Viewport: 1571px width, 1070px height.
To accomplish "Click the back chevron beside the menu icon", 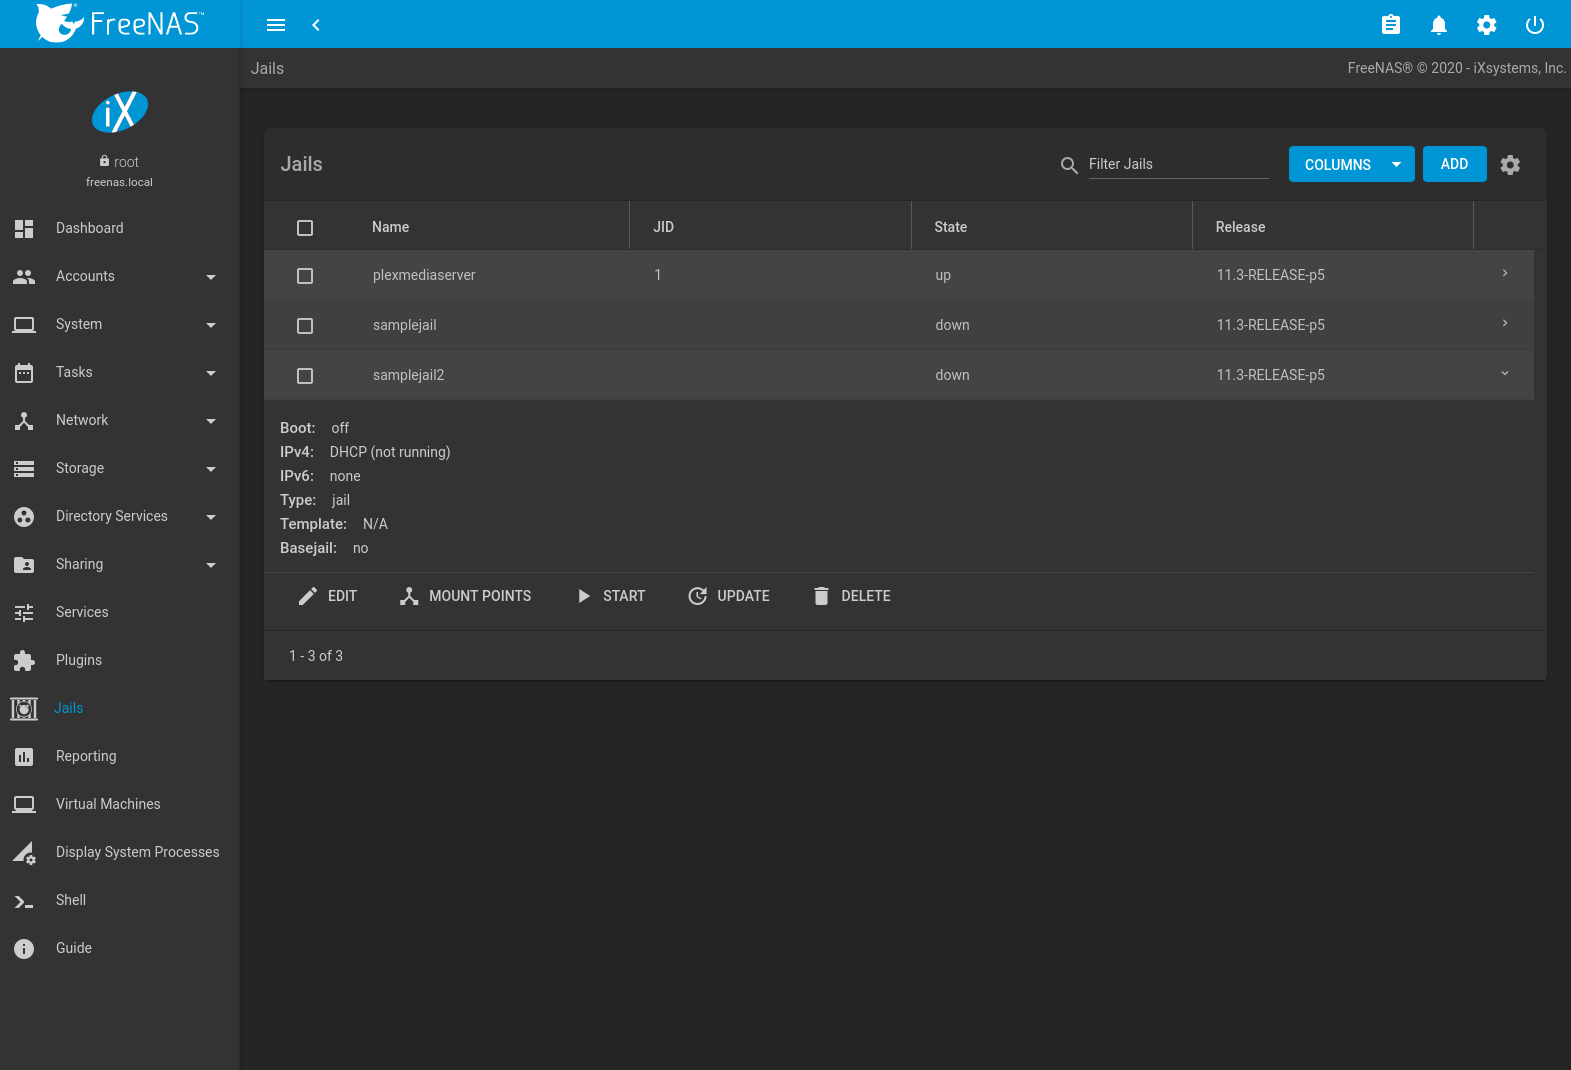I will [x=316, y=25].
